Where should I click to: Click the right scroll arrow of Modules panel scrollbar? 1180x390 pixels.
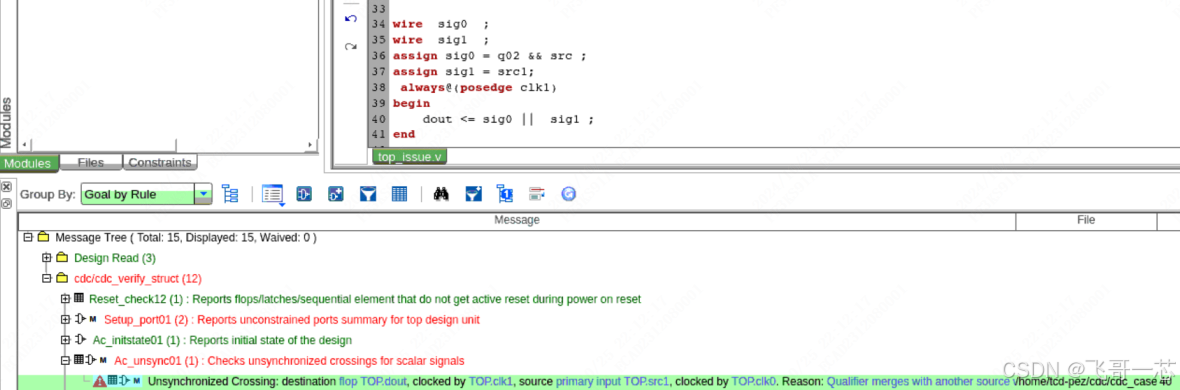click(x=311, y=145)
